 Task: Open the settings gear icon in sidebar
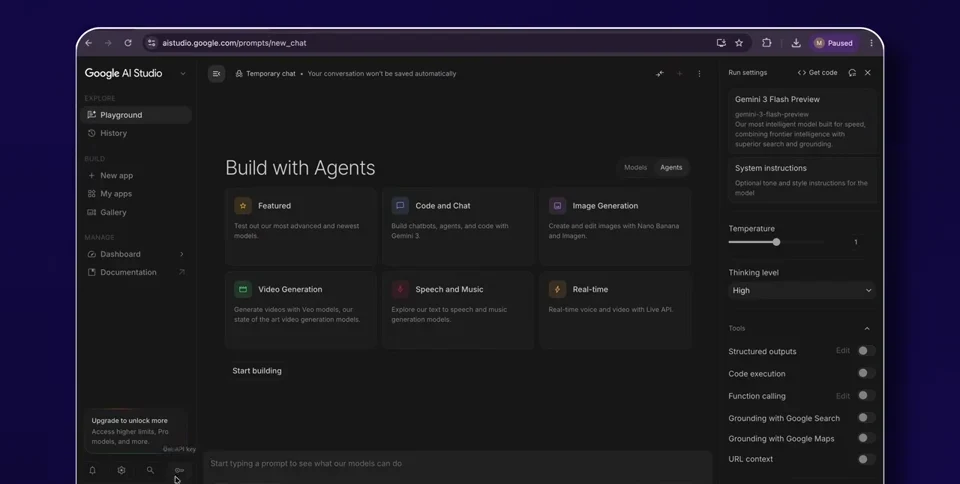(121, 470)
